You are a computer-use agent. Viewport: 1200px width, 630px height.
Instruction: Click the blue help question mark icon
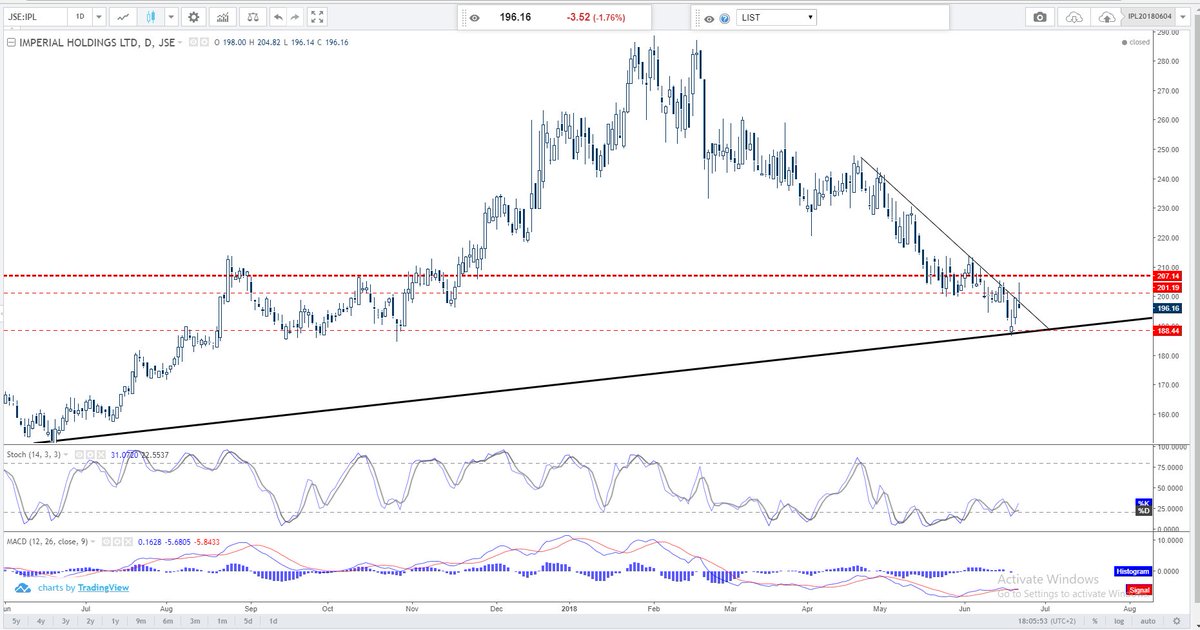(x=723, y=18)
